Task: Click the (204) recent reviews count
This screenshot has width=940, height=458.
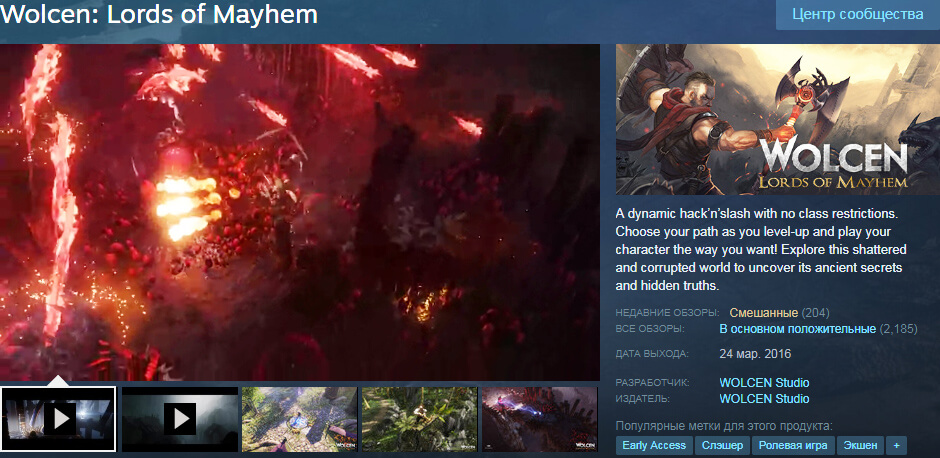Action: pyautogui.click(x=815, y=313)
